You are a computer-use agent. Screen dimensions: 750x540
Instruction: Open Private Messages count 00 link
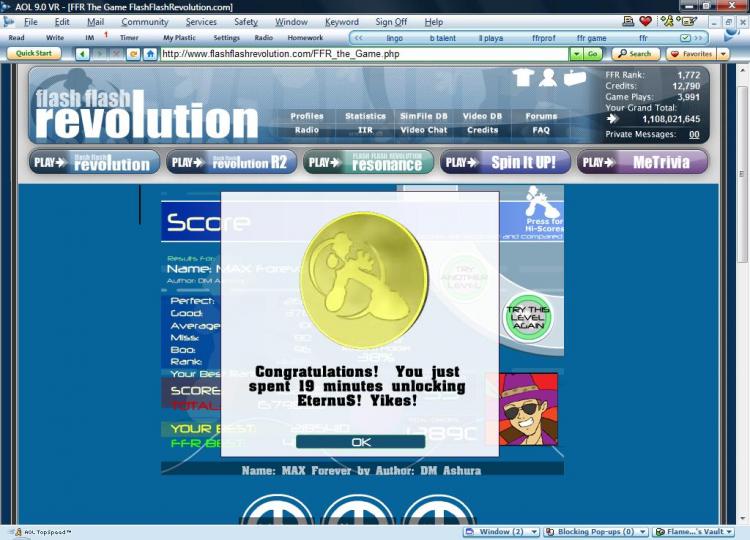694,134
